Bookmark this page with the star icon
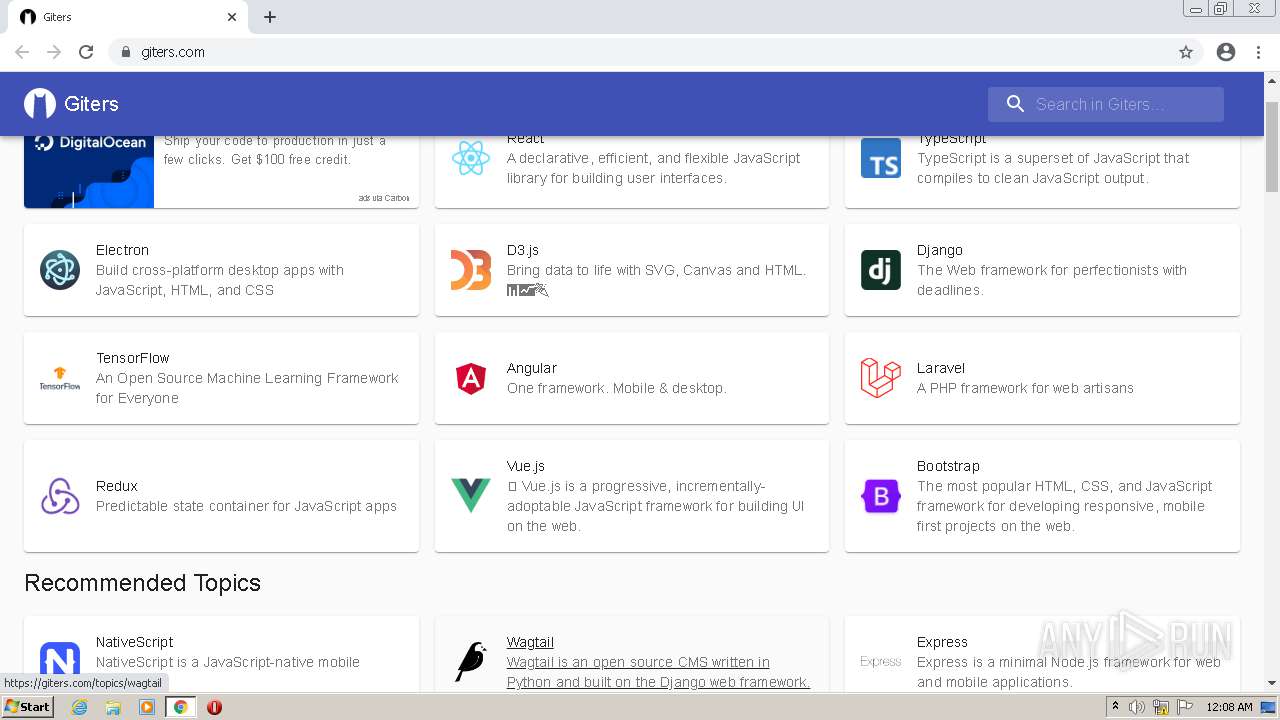The width and height of the screenshot is (1280, 720). coord(1186,52)
